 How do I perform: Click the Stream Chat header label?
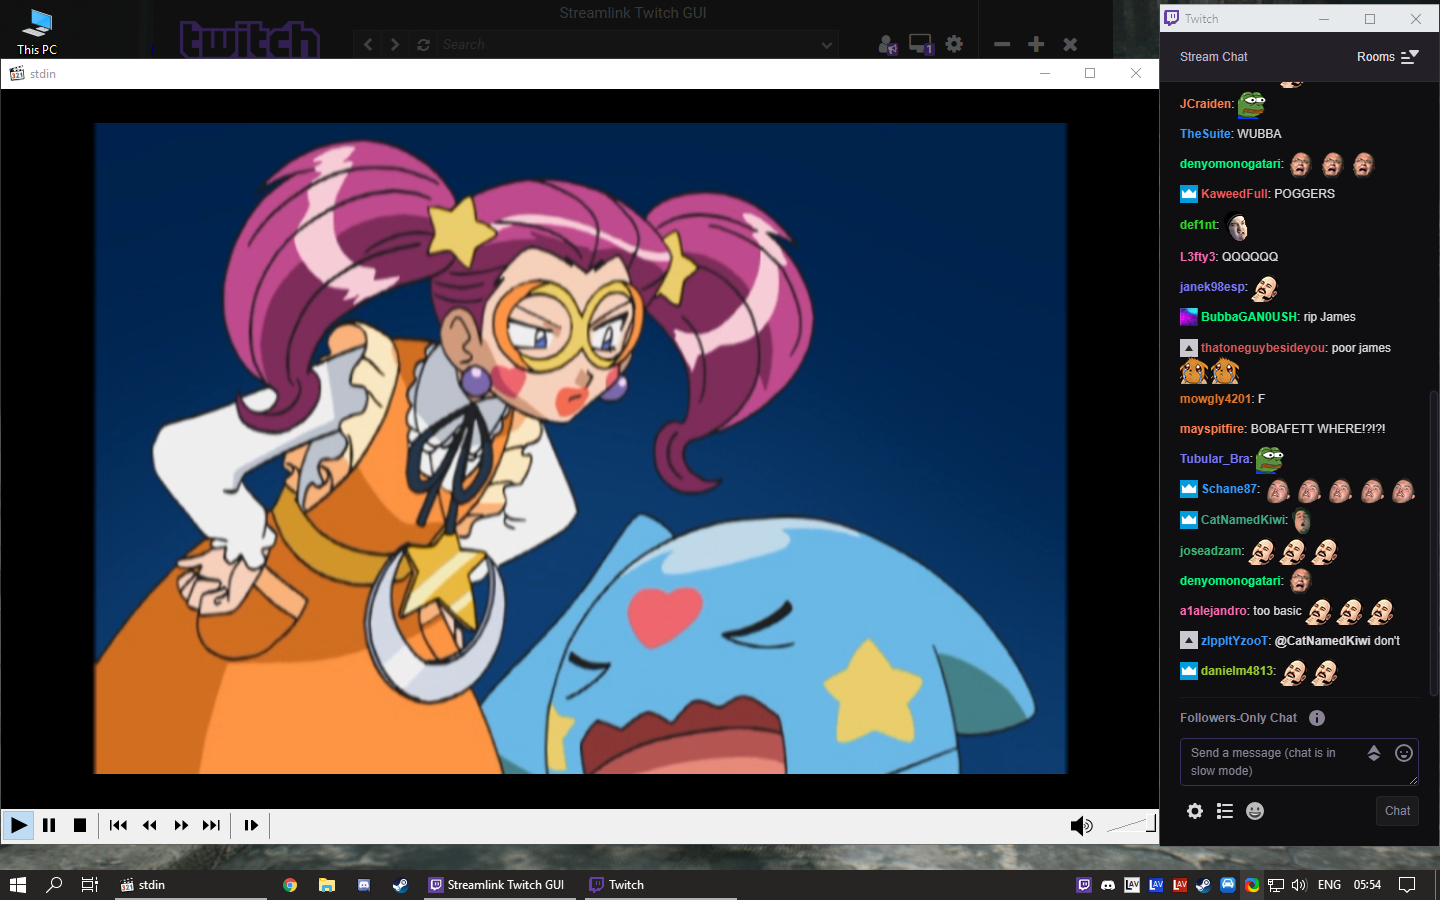point(1213,57)
